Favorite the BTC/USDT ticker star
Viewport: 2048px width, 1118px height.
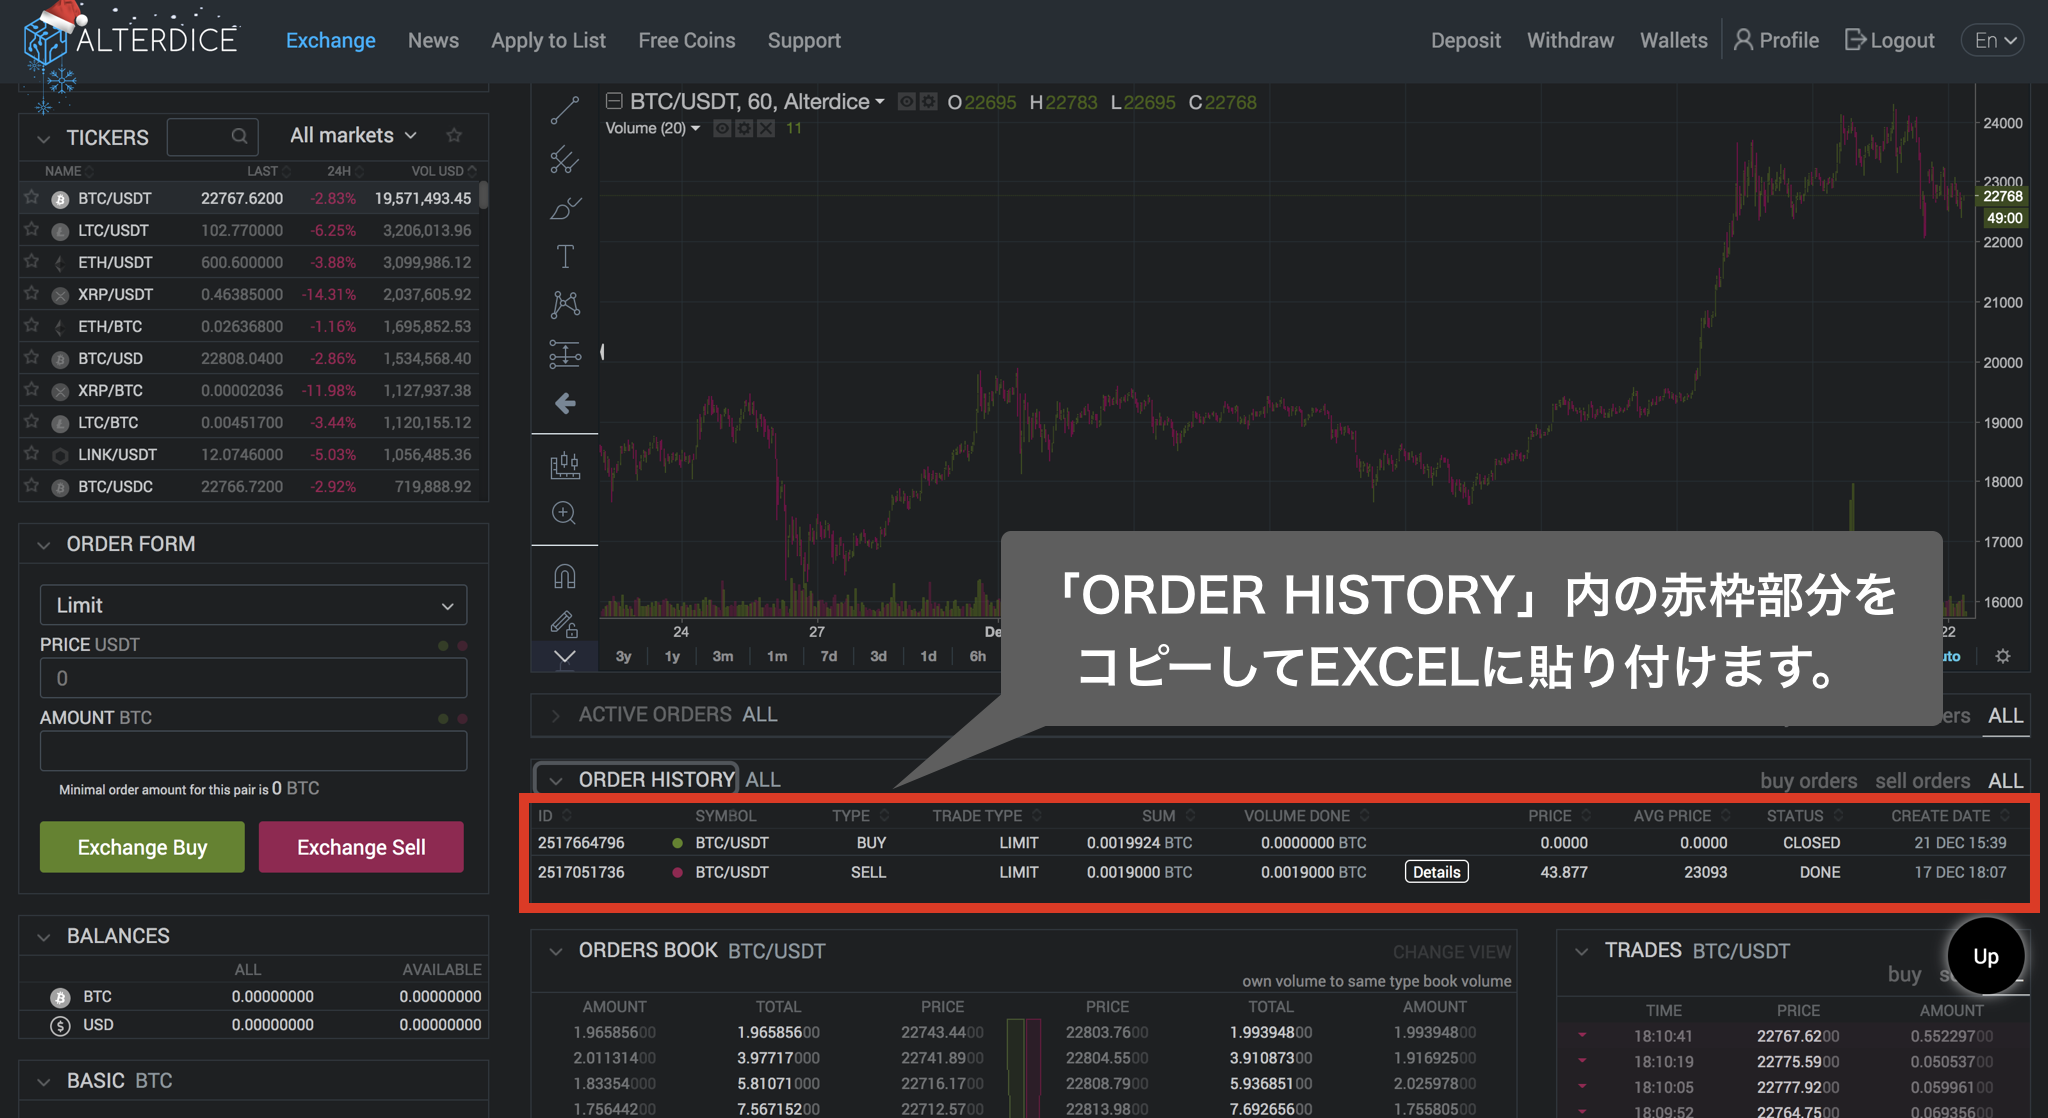[32, 197]
